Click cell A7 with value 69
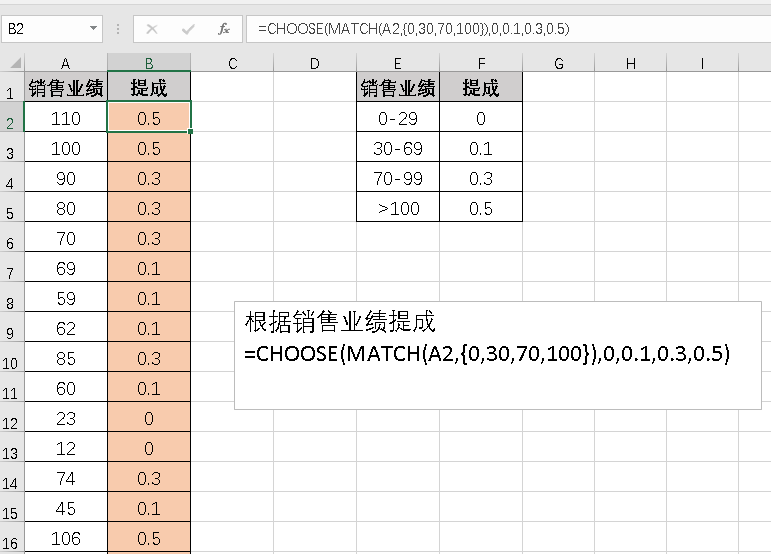 [x=66, y=267]
